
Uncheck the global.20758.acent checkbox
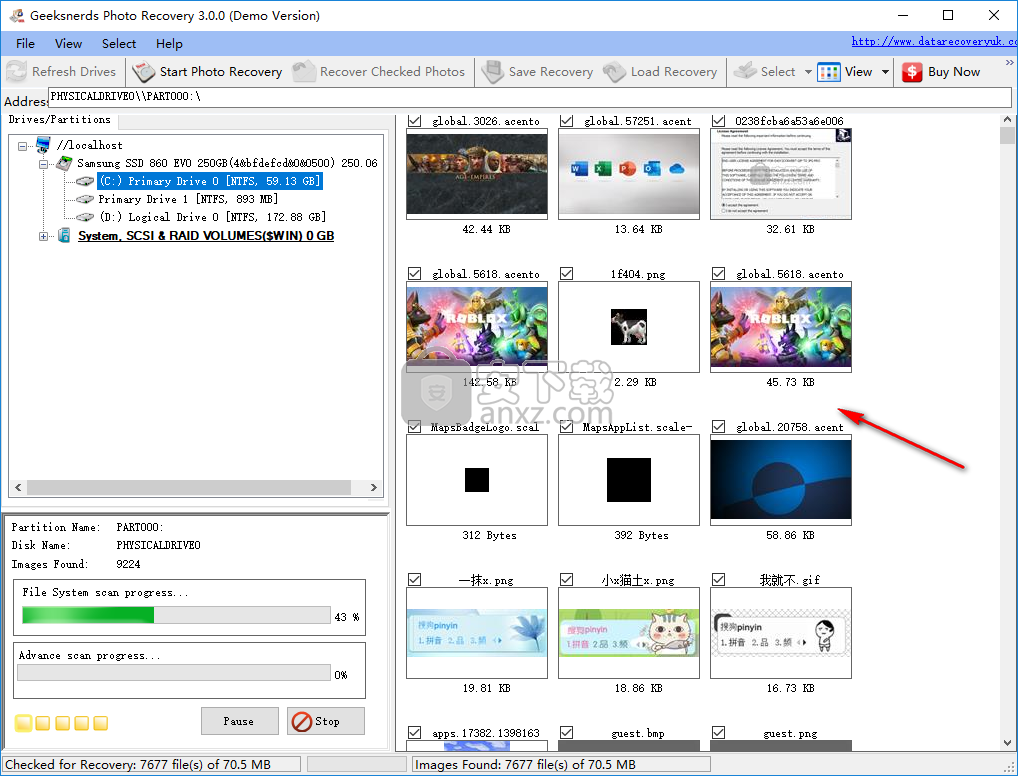pos(718,427)
